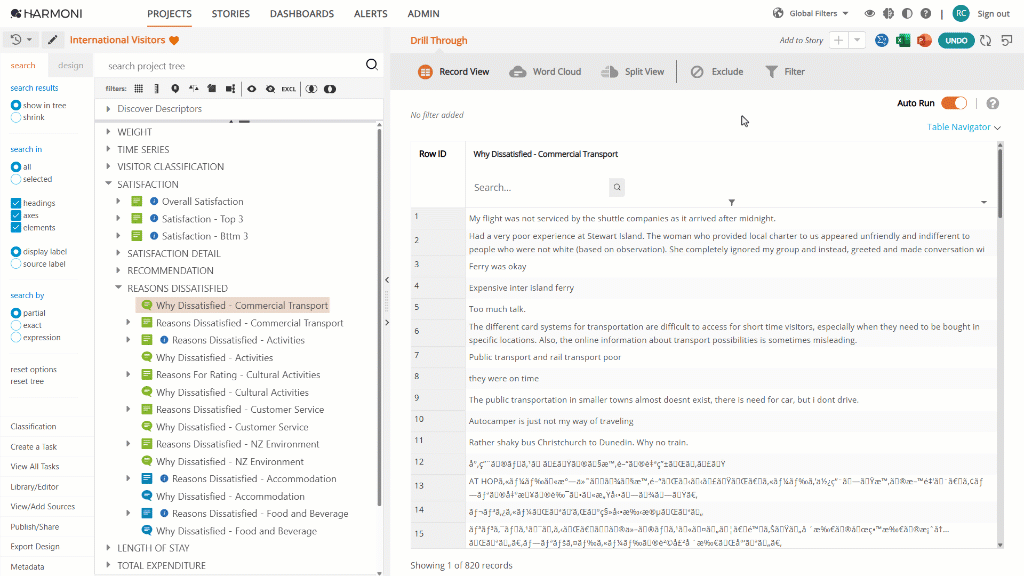Viewport: 1024px width, 576px height.
Task: Click the column filter funnel icon
Action: coord(731,202)
